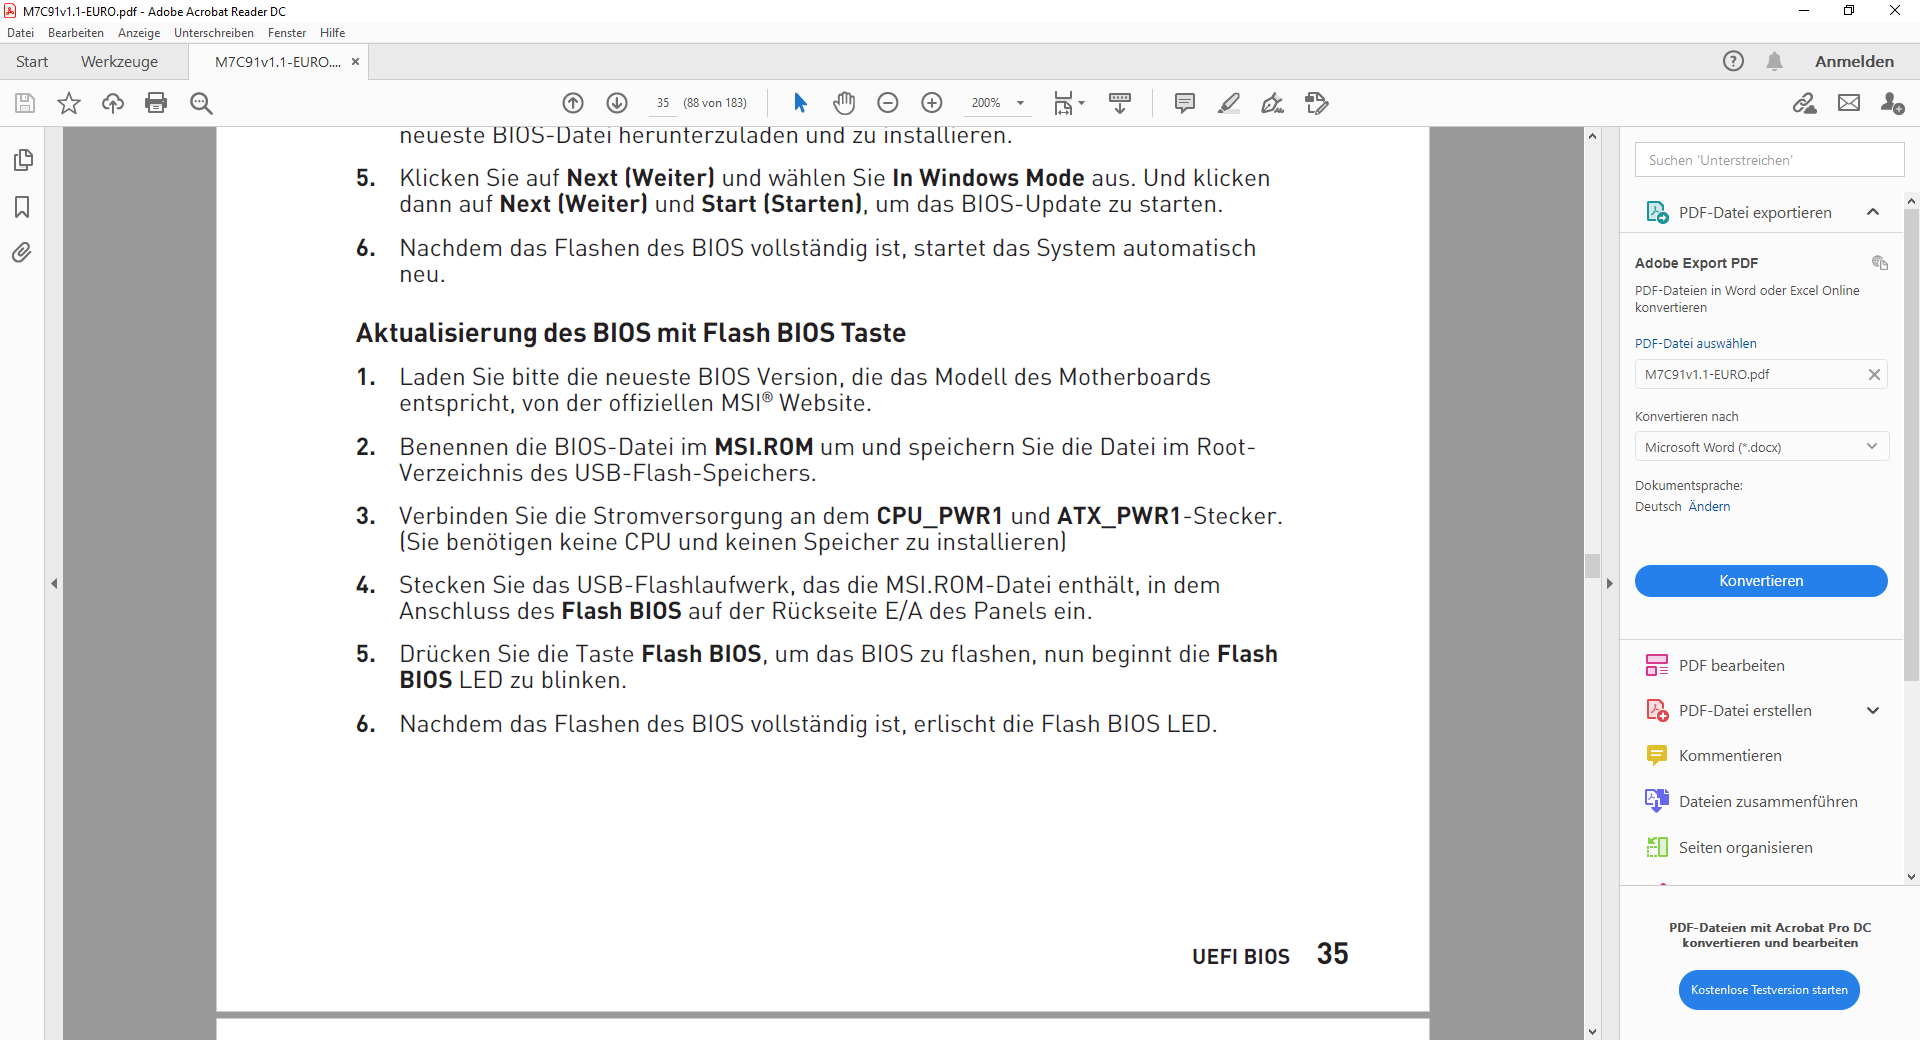Zoom in with plus icon

[932, 103]
